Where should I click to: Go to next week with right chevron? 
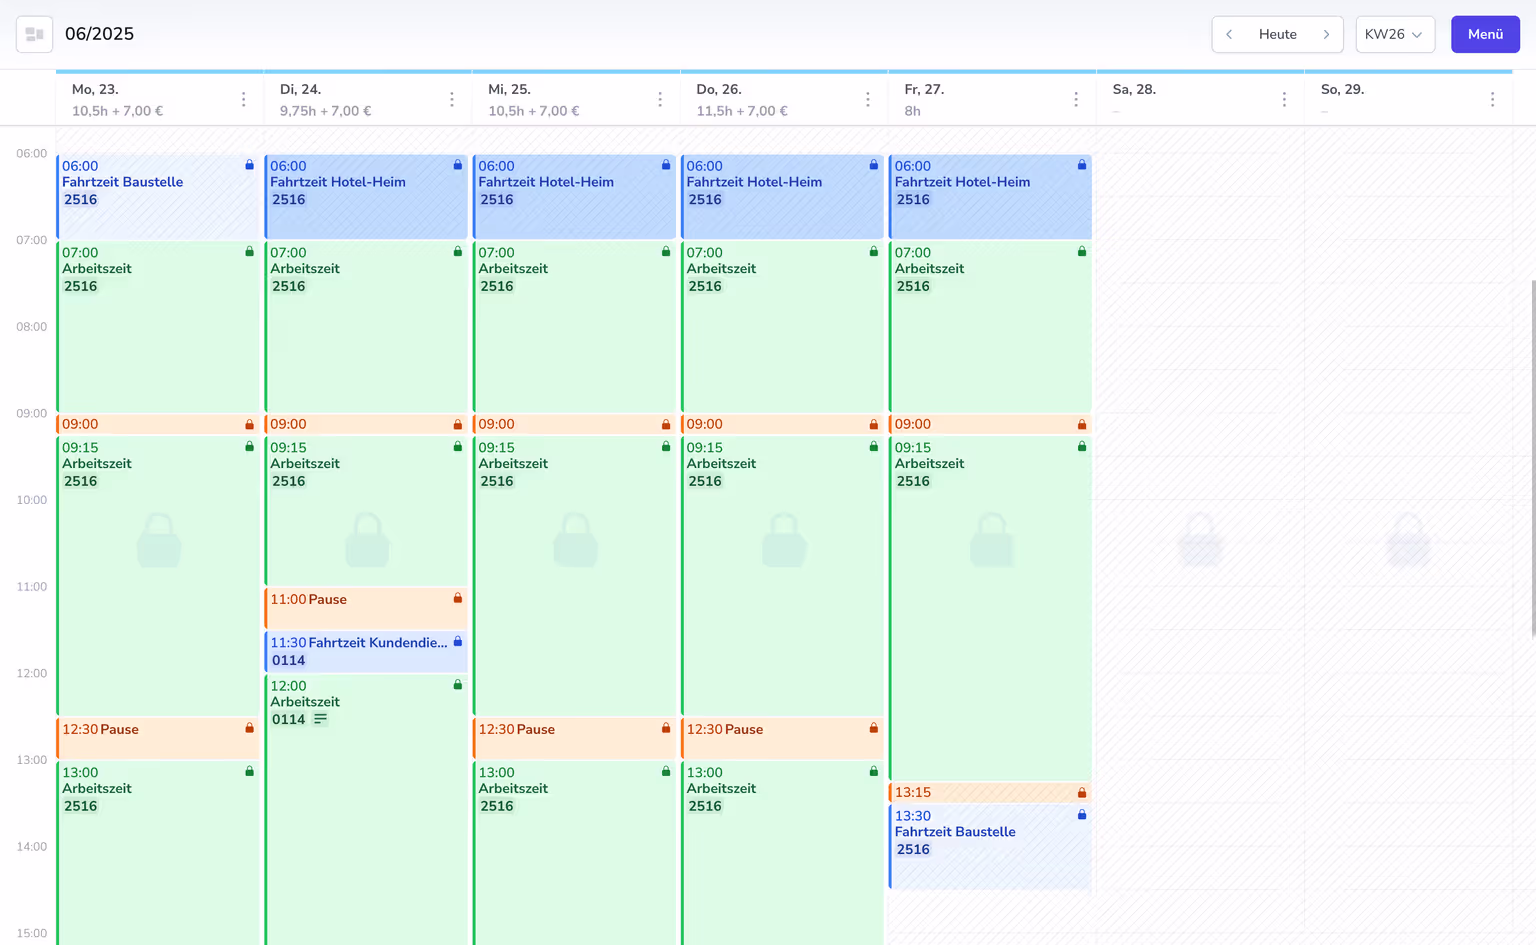pyautogui.click(x=1326, y=34)
